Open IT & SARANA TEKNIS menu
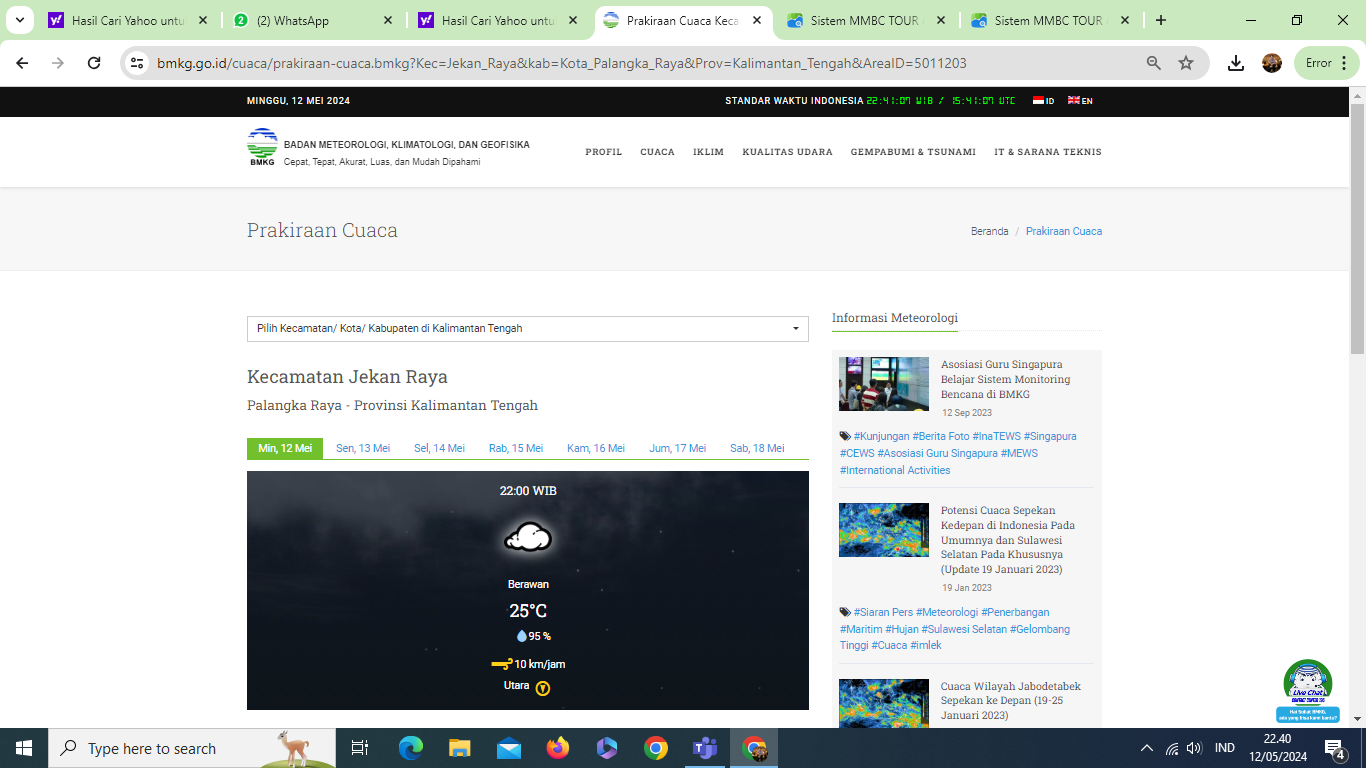 click(1048, 153)
